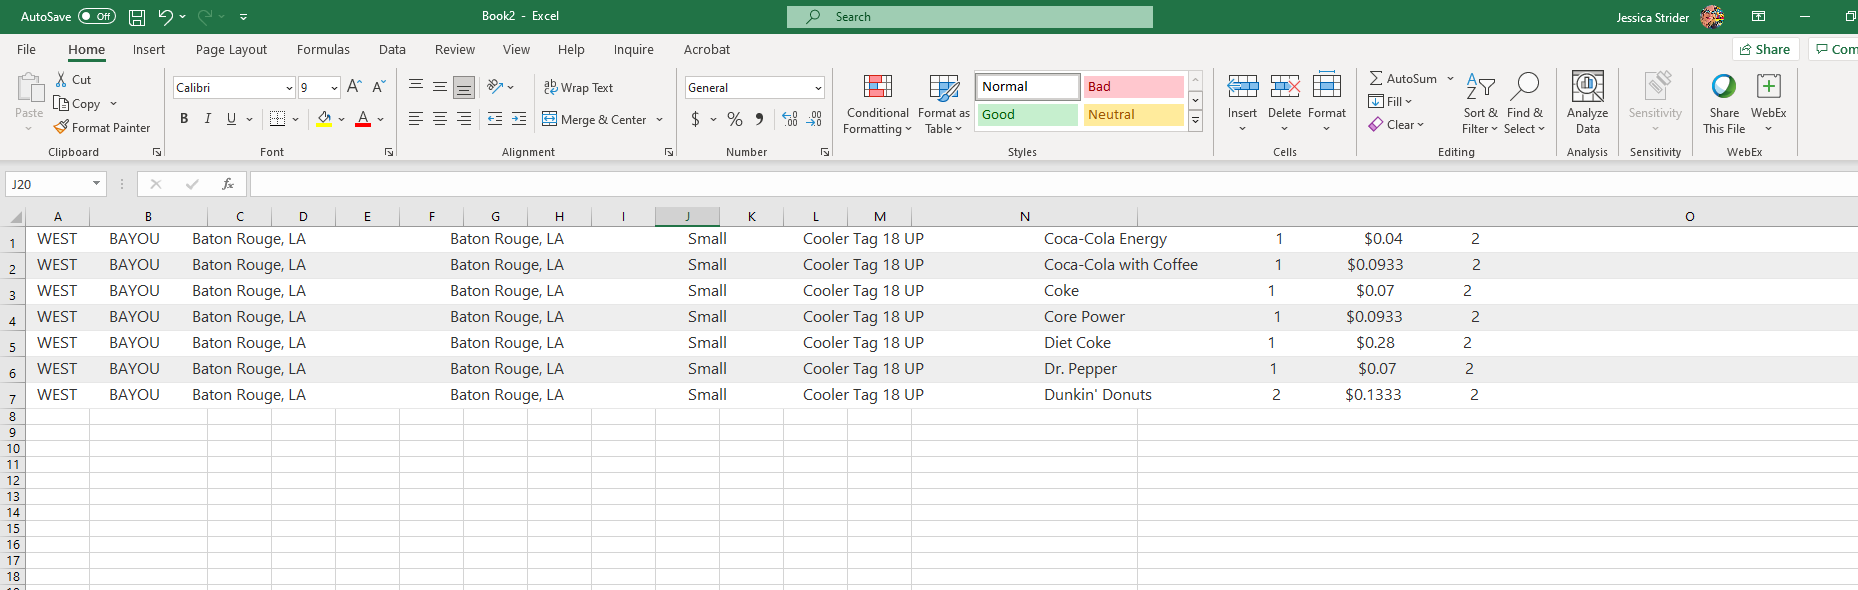Click the Cut scissors button
1858x590 pixels.
73,79
